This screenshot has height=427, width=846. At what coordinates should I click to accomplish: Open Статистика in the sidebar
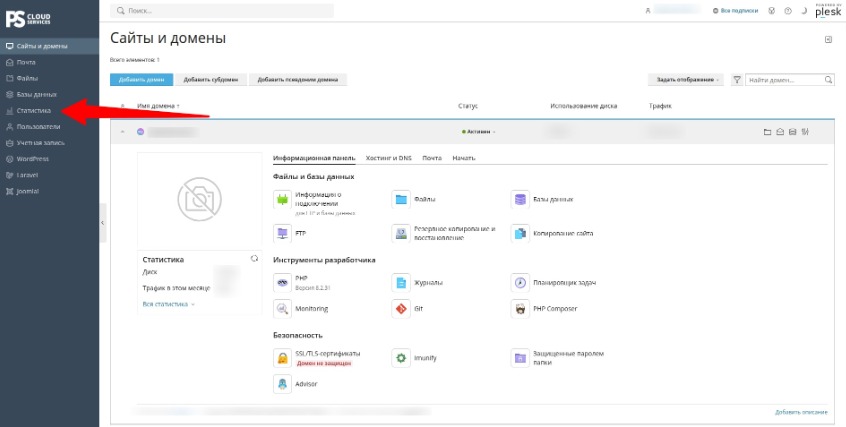[49, 111]
